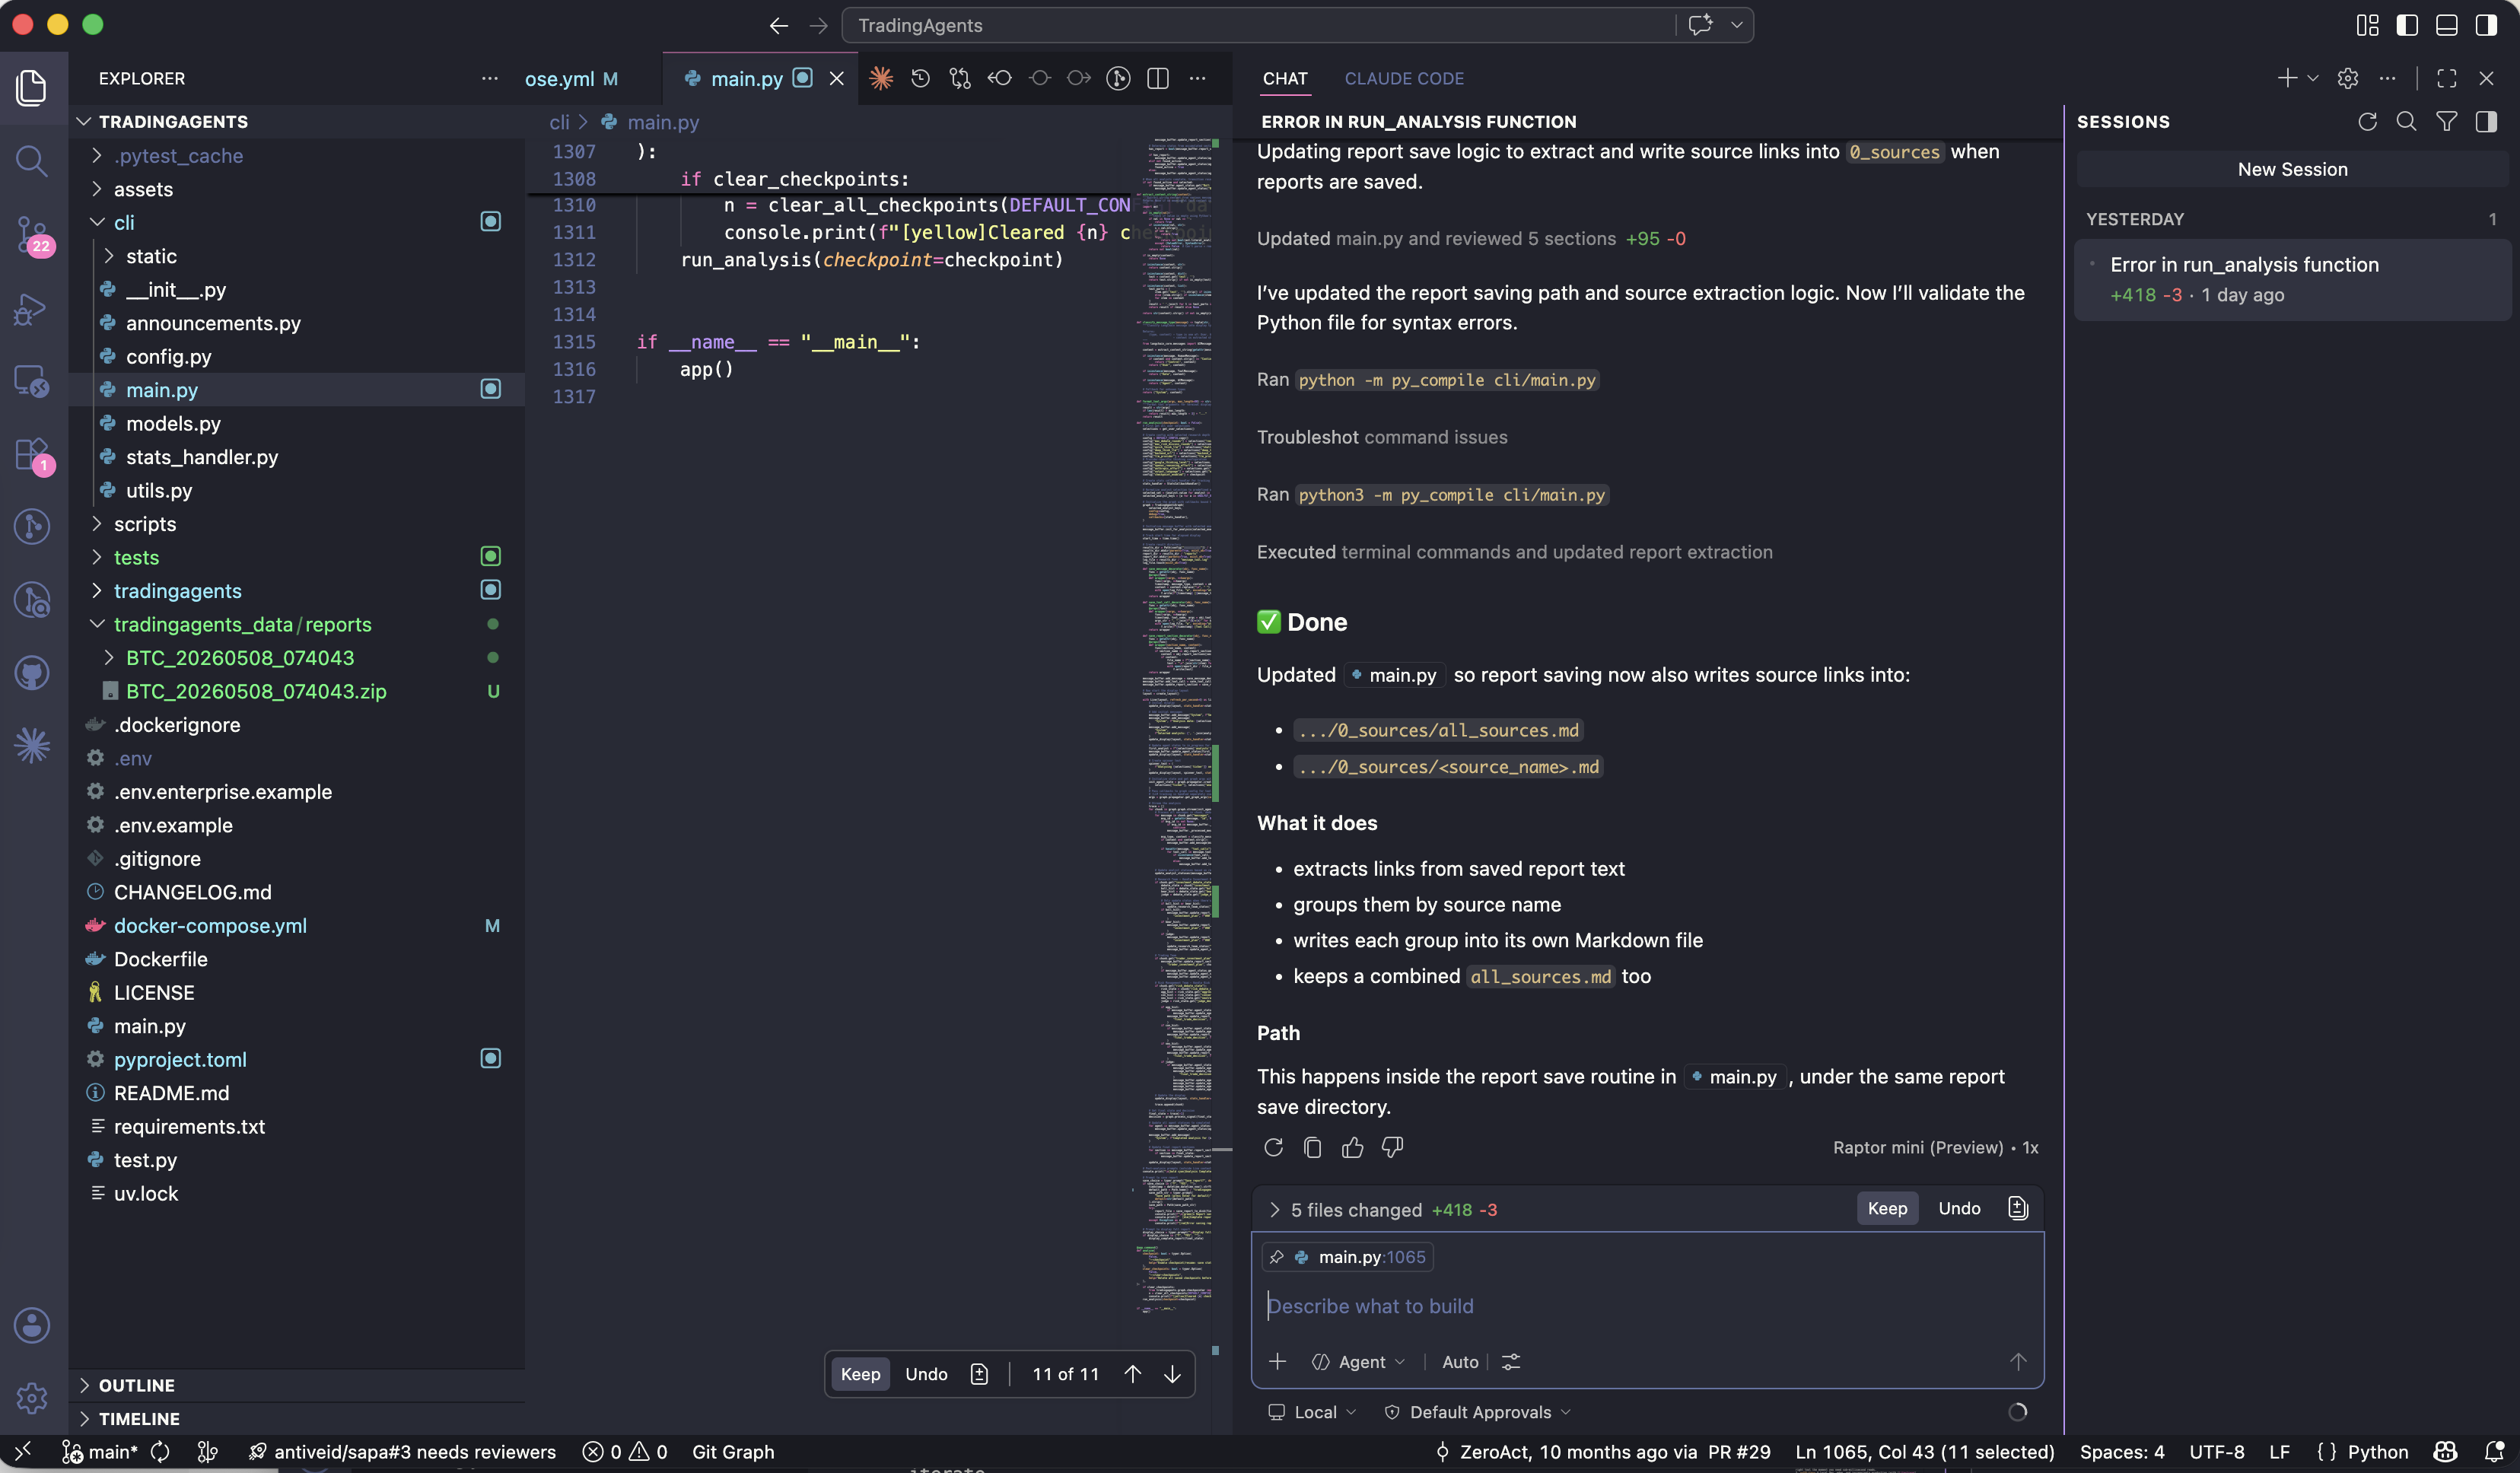Synchronize changes in status bar

(160, 1451)
